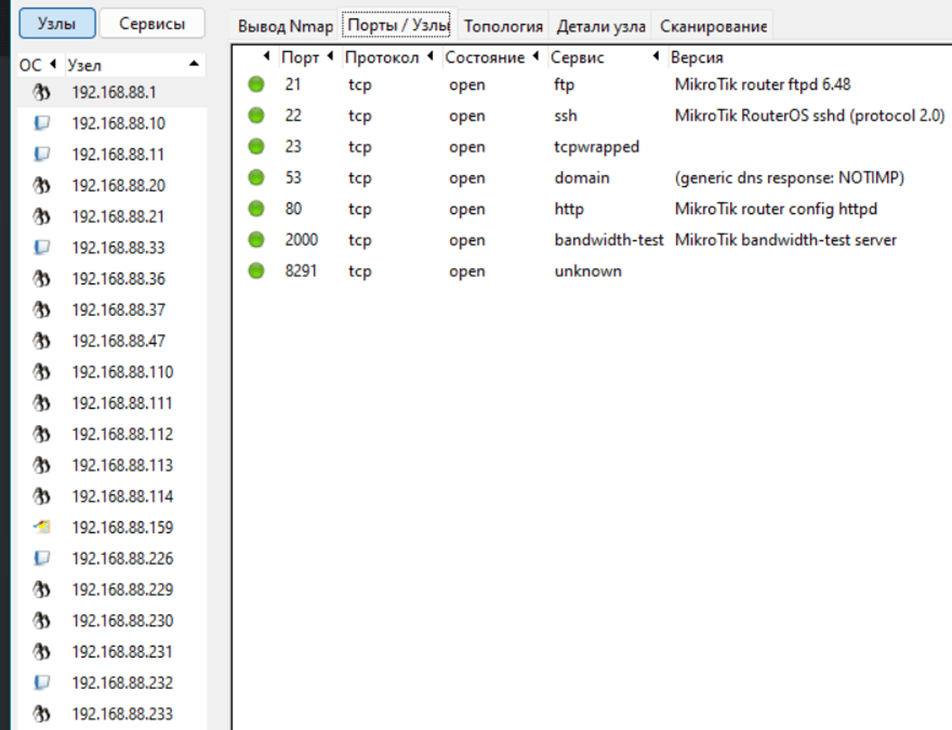The image size is (952, 730).
Task: Click the green status dot for port 80
Action: pos(257,209)
